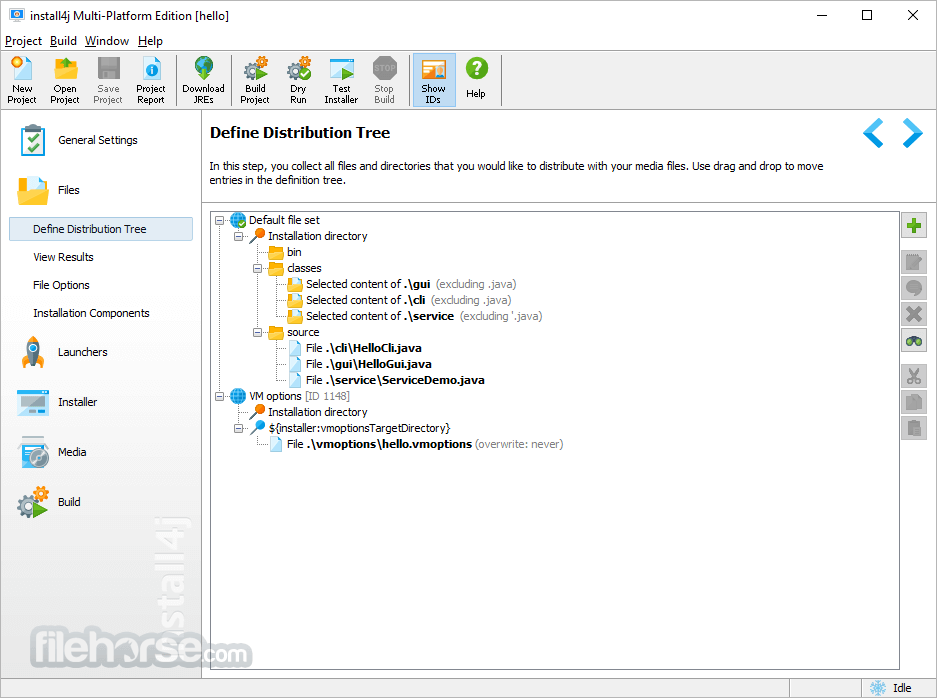Select the 'classes' folder label
Viewport: 937px width, 698px height.
tap(304, 268)
